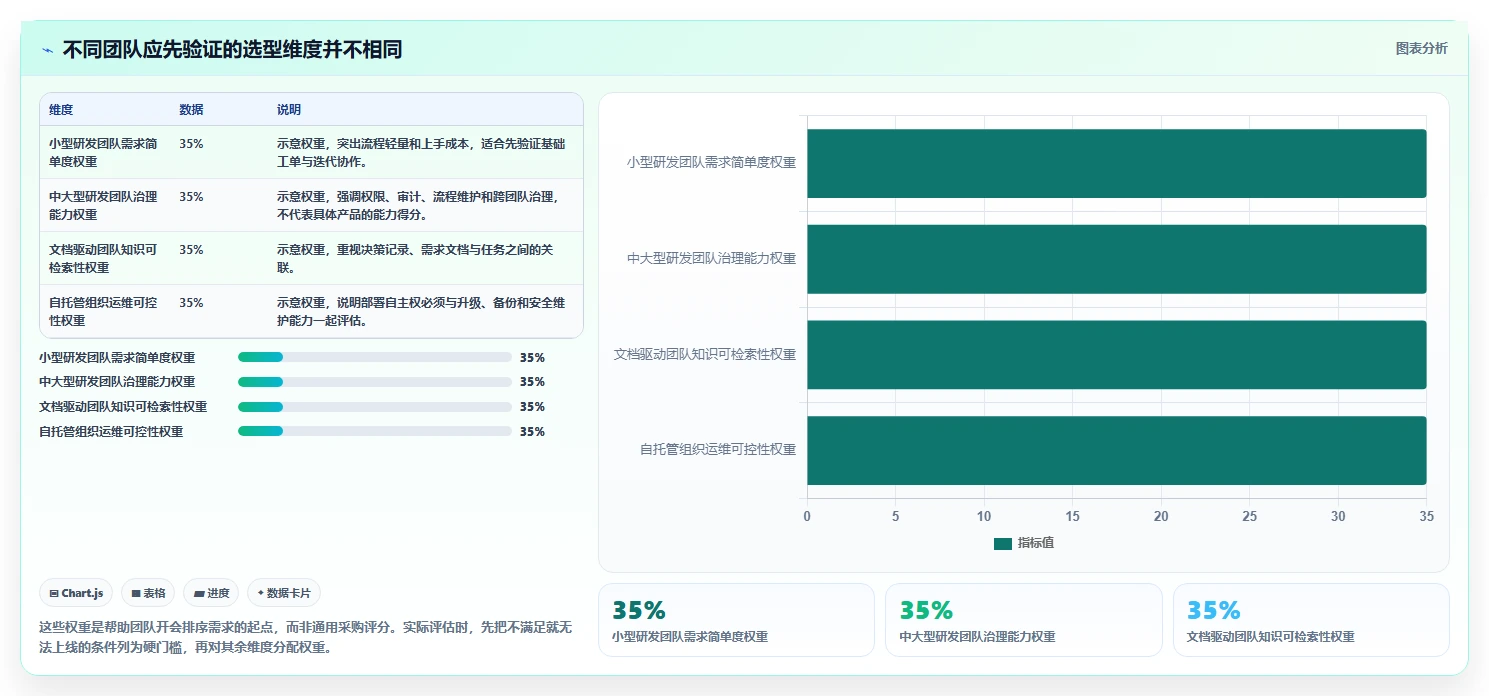The width and height of the screenshot is (1489, 696).
Task: Click the 文档驱动团队知识可检索性权重 chart axis label
Action: tap(705, 355)
